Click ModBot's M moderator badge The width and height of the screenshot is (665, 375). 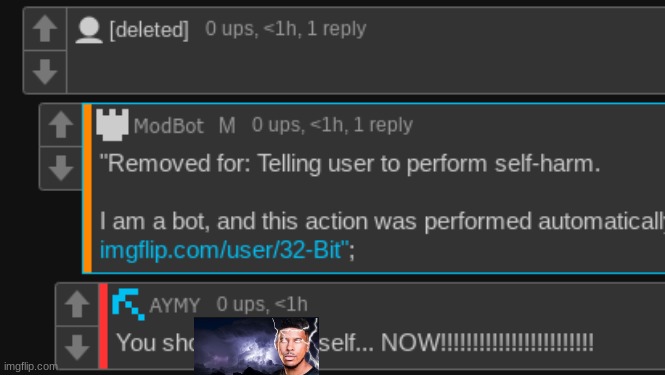pos(227,126)
